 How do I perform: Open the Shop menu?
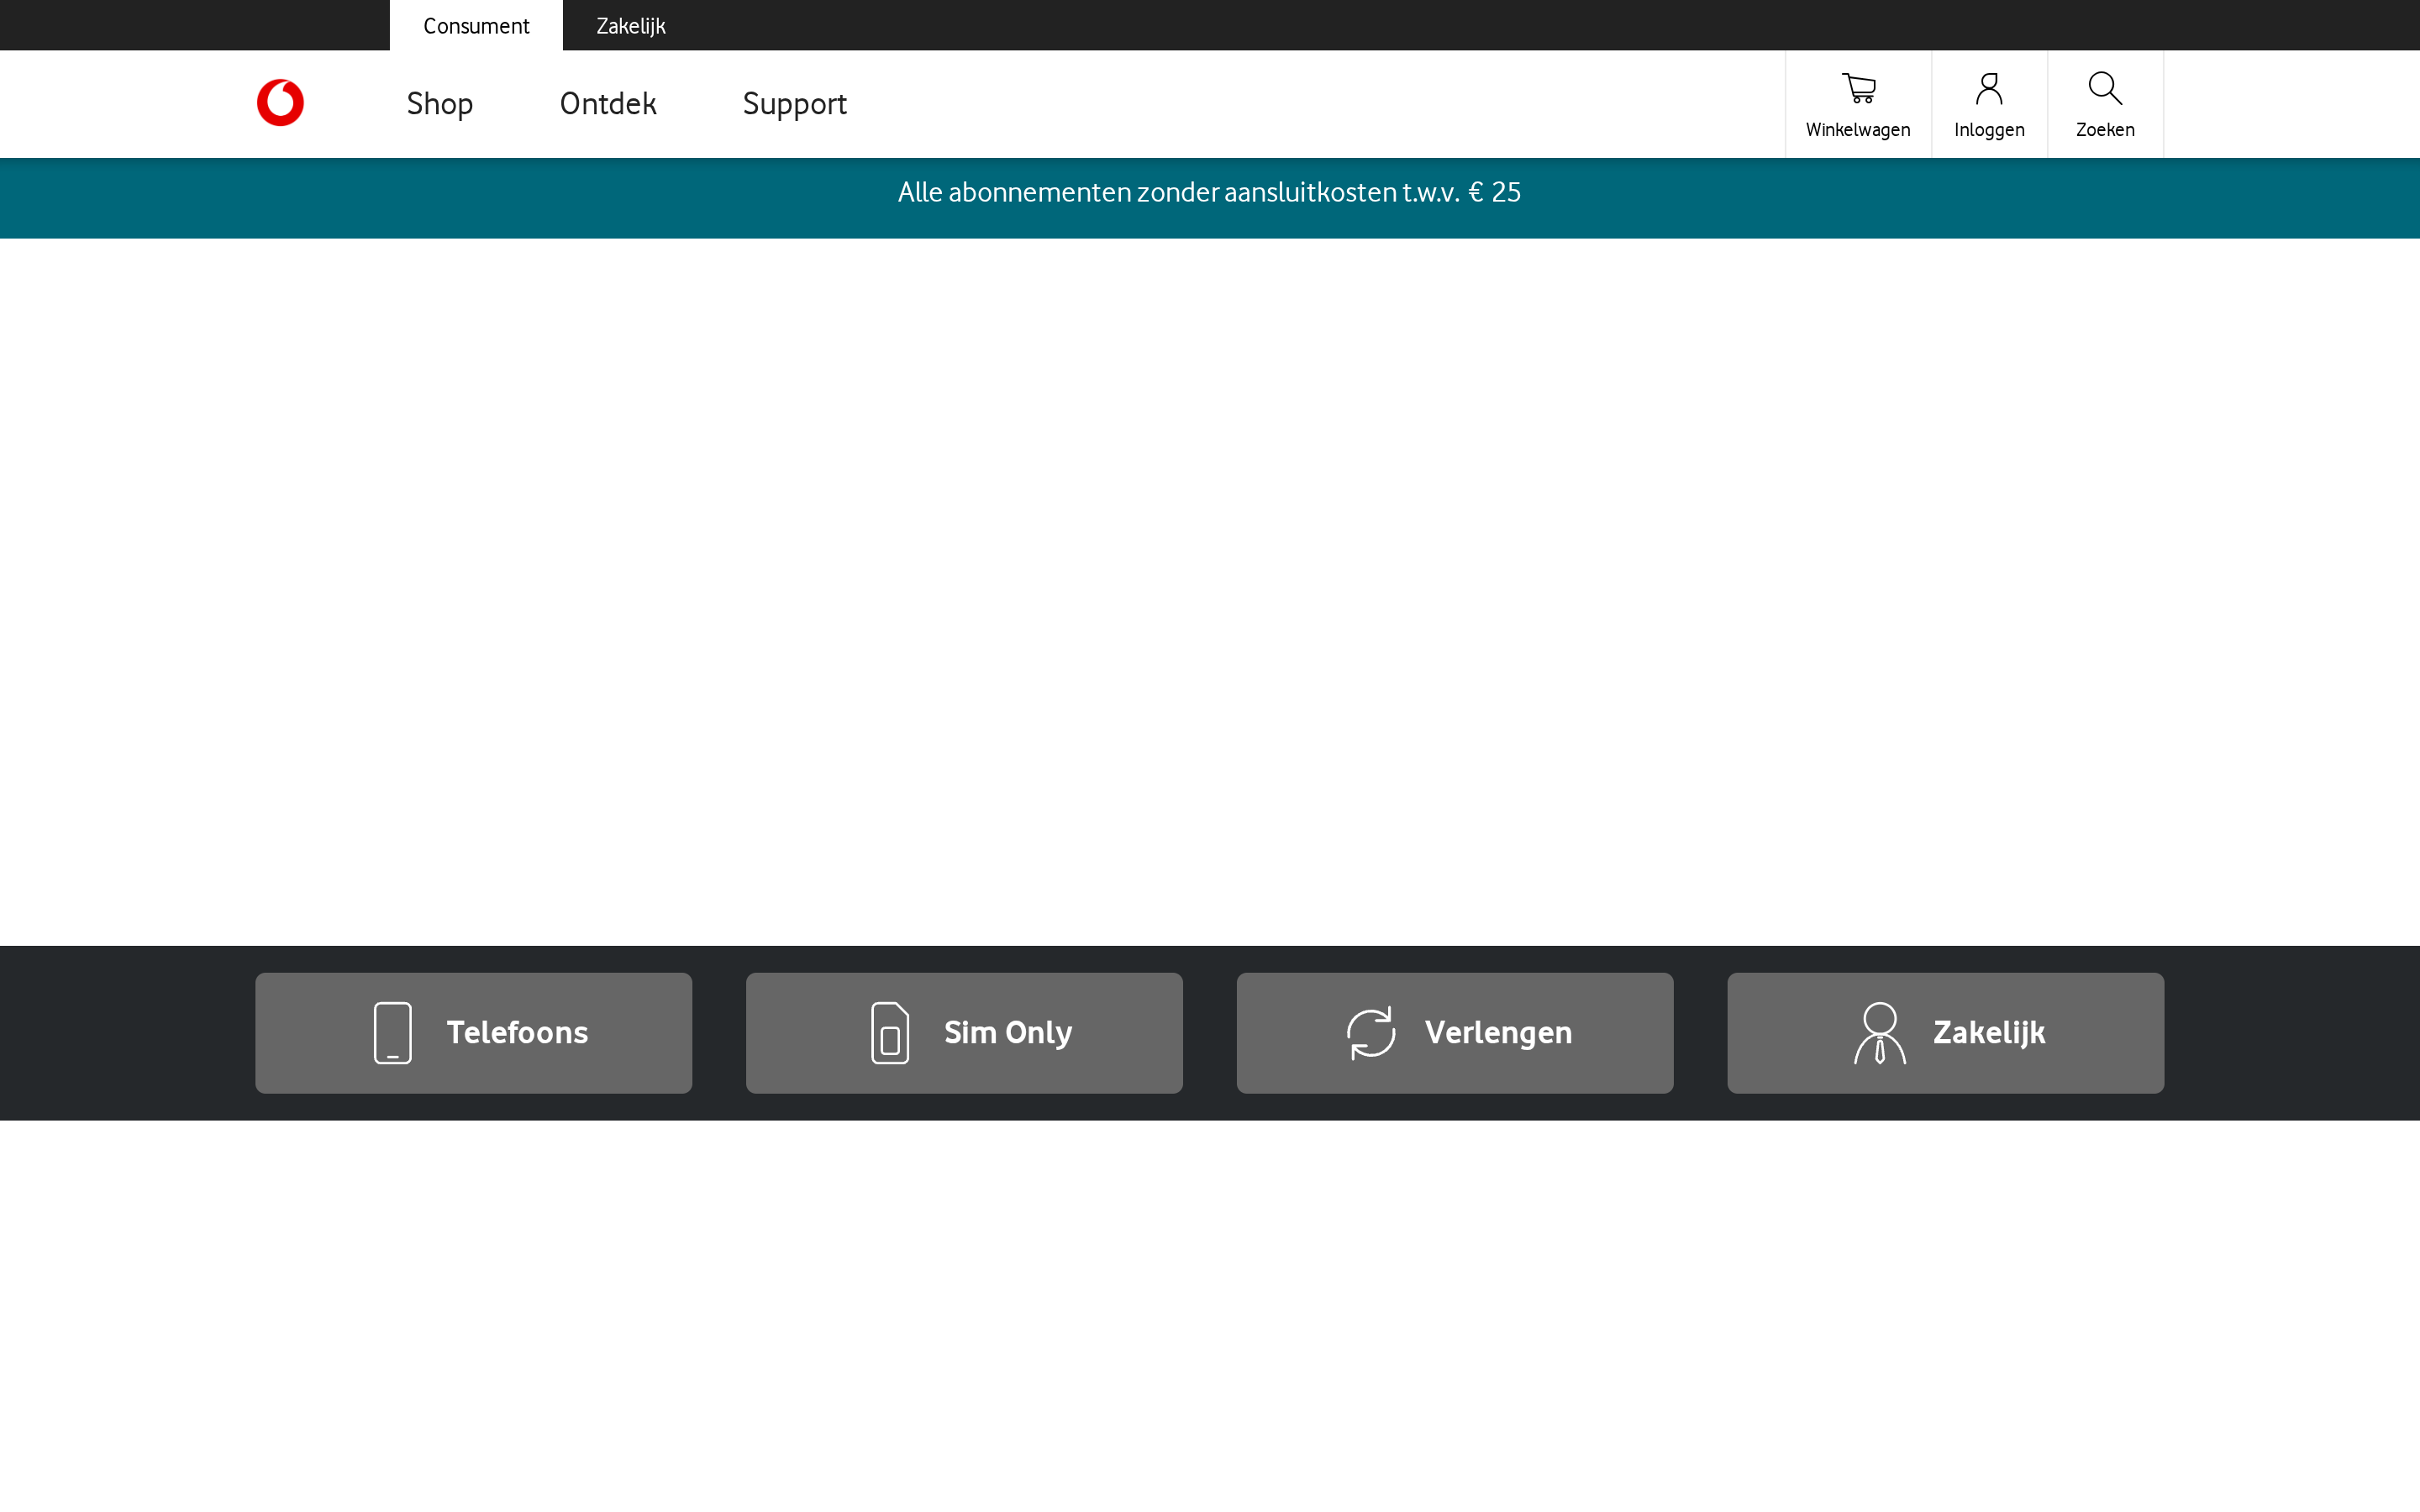coord(440,103)
